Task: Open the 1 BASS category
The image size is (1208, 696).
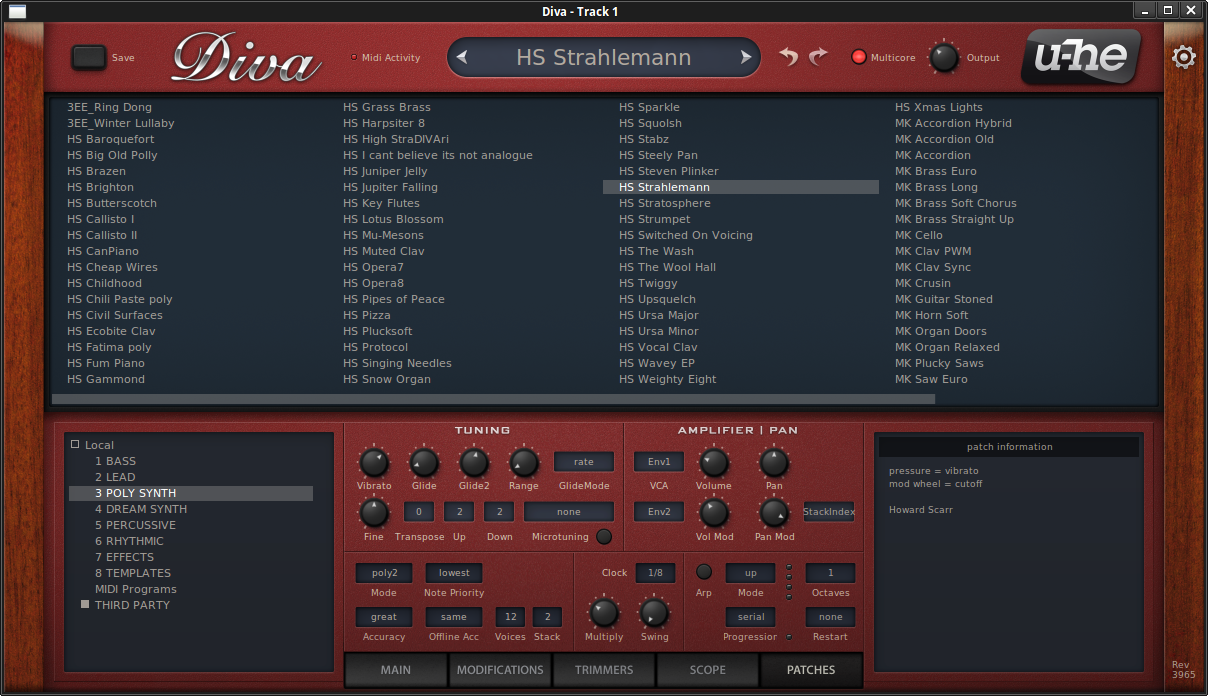Action: coord(116,461)
